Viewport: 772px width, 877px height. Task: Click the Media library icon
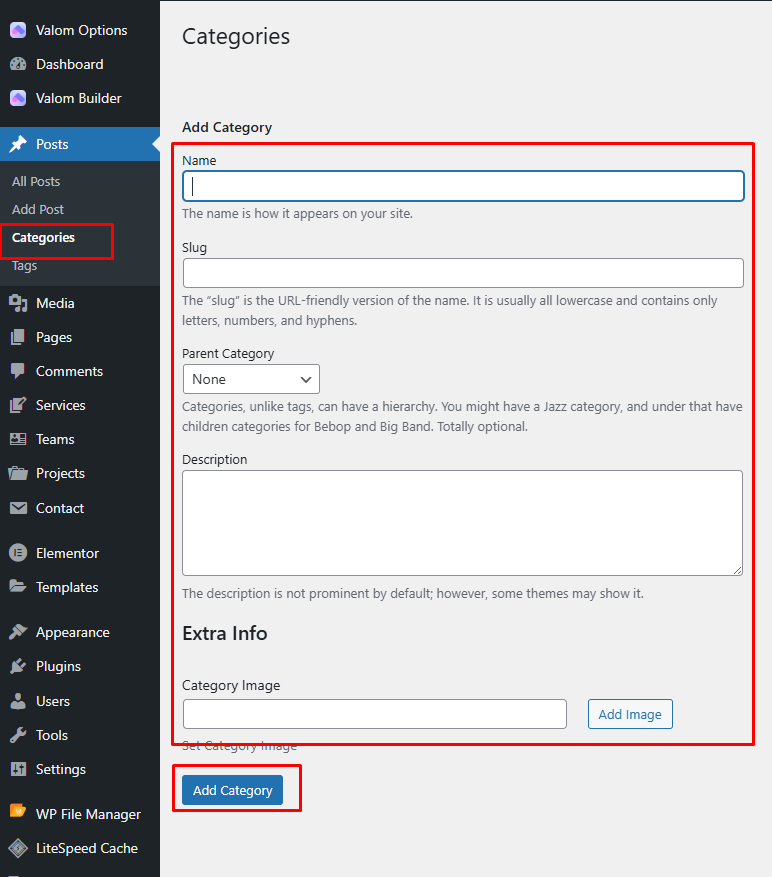[18, 303]
